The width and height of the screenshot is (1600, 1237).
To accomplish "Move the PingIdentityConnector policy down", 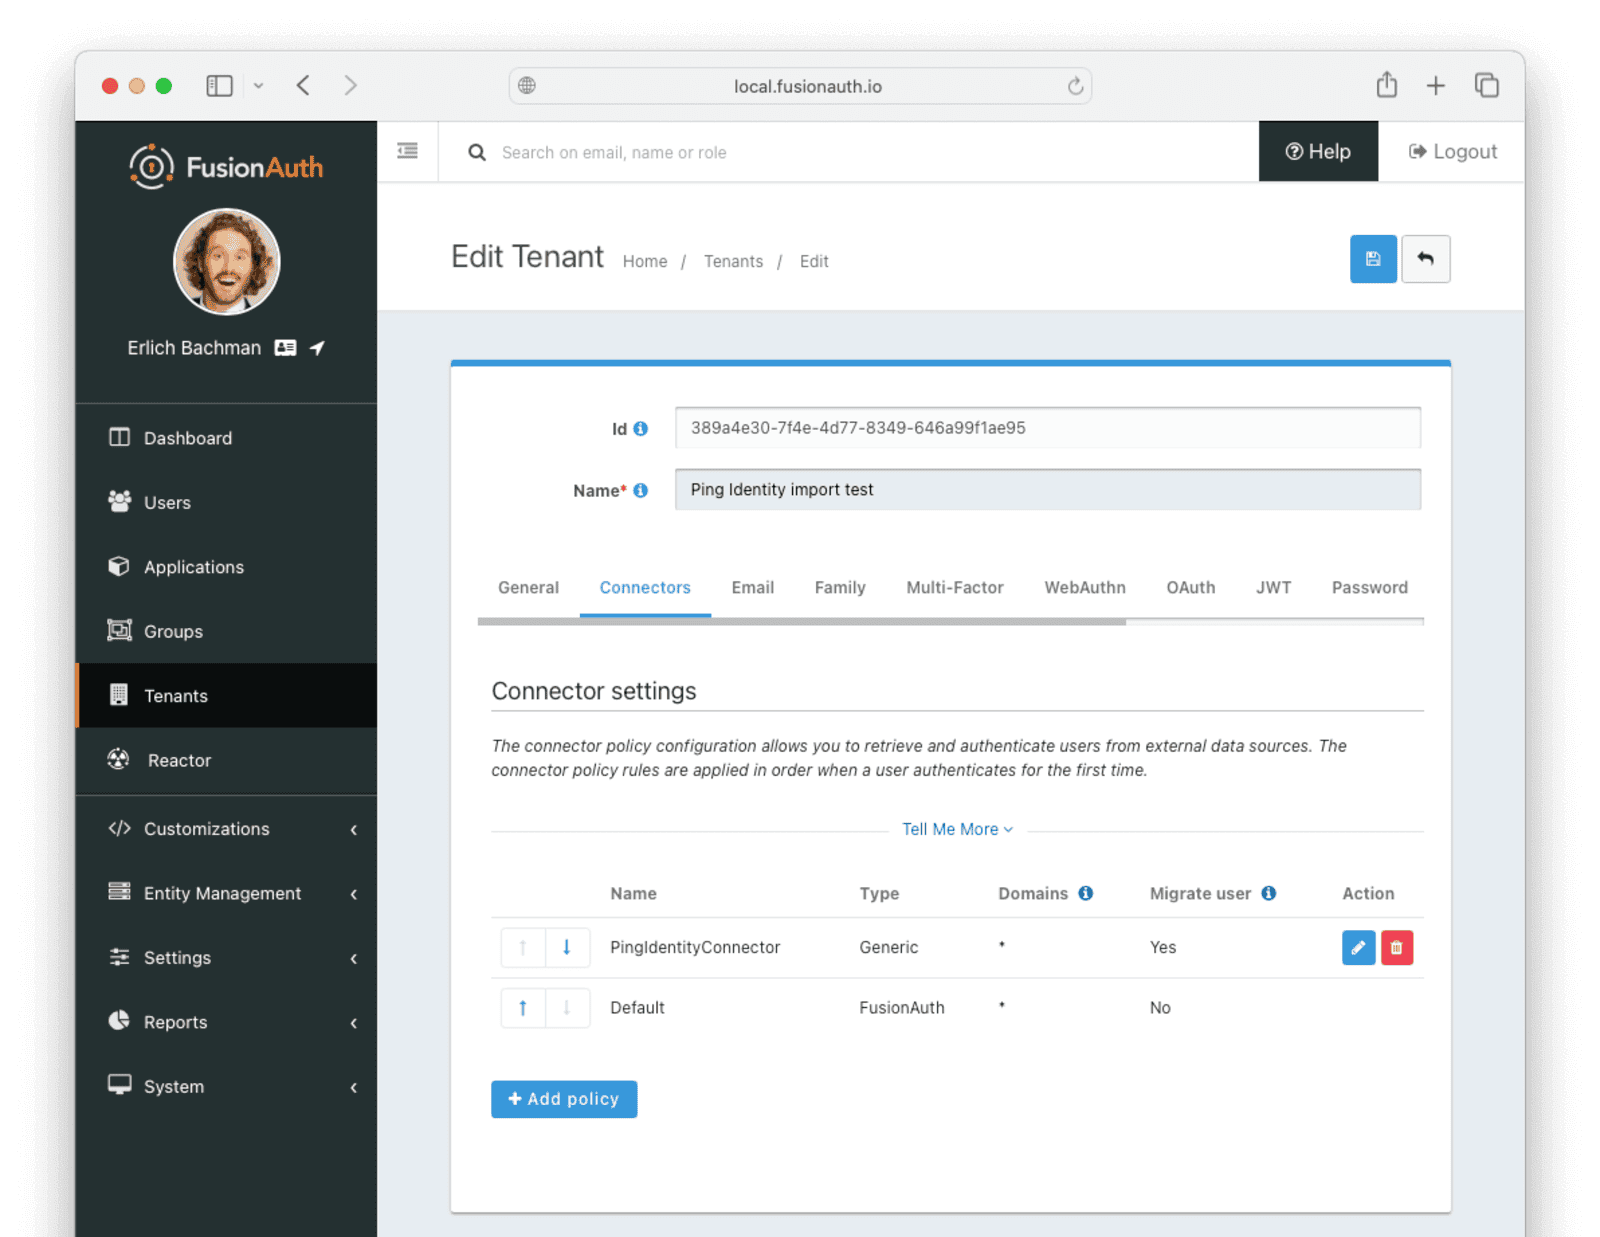I will pos(568,947).
